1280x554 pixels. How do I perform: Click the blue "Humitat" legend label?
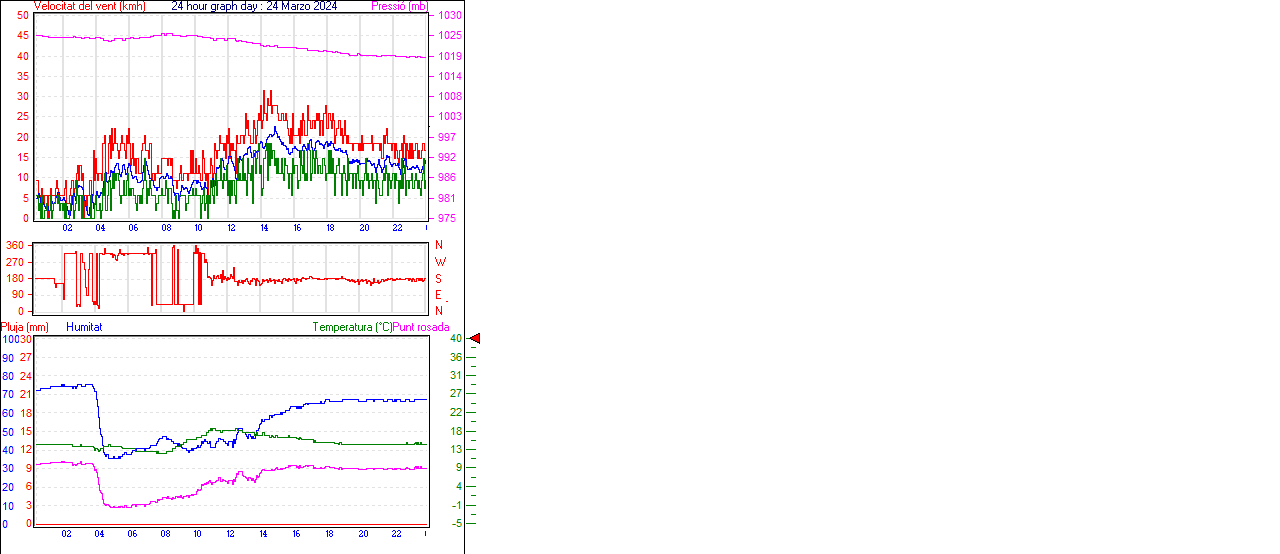tap(84, 327)
